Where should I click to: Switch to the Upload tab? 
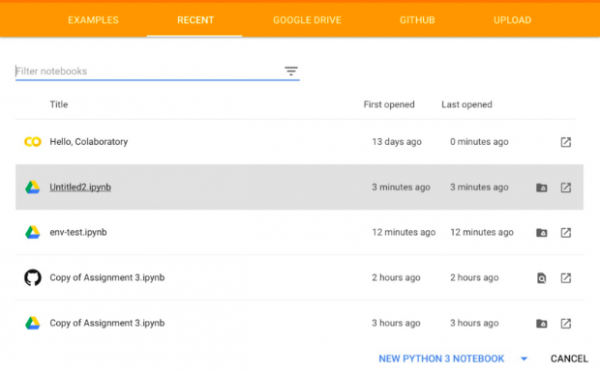[512, 20]
